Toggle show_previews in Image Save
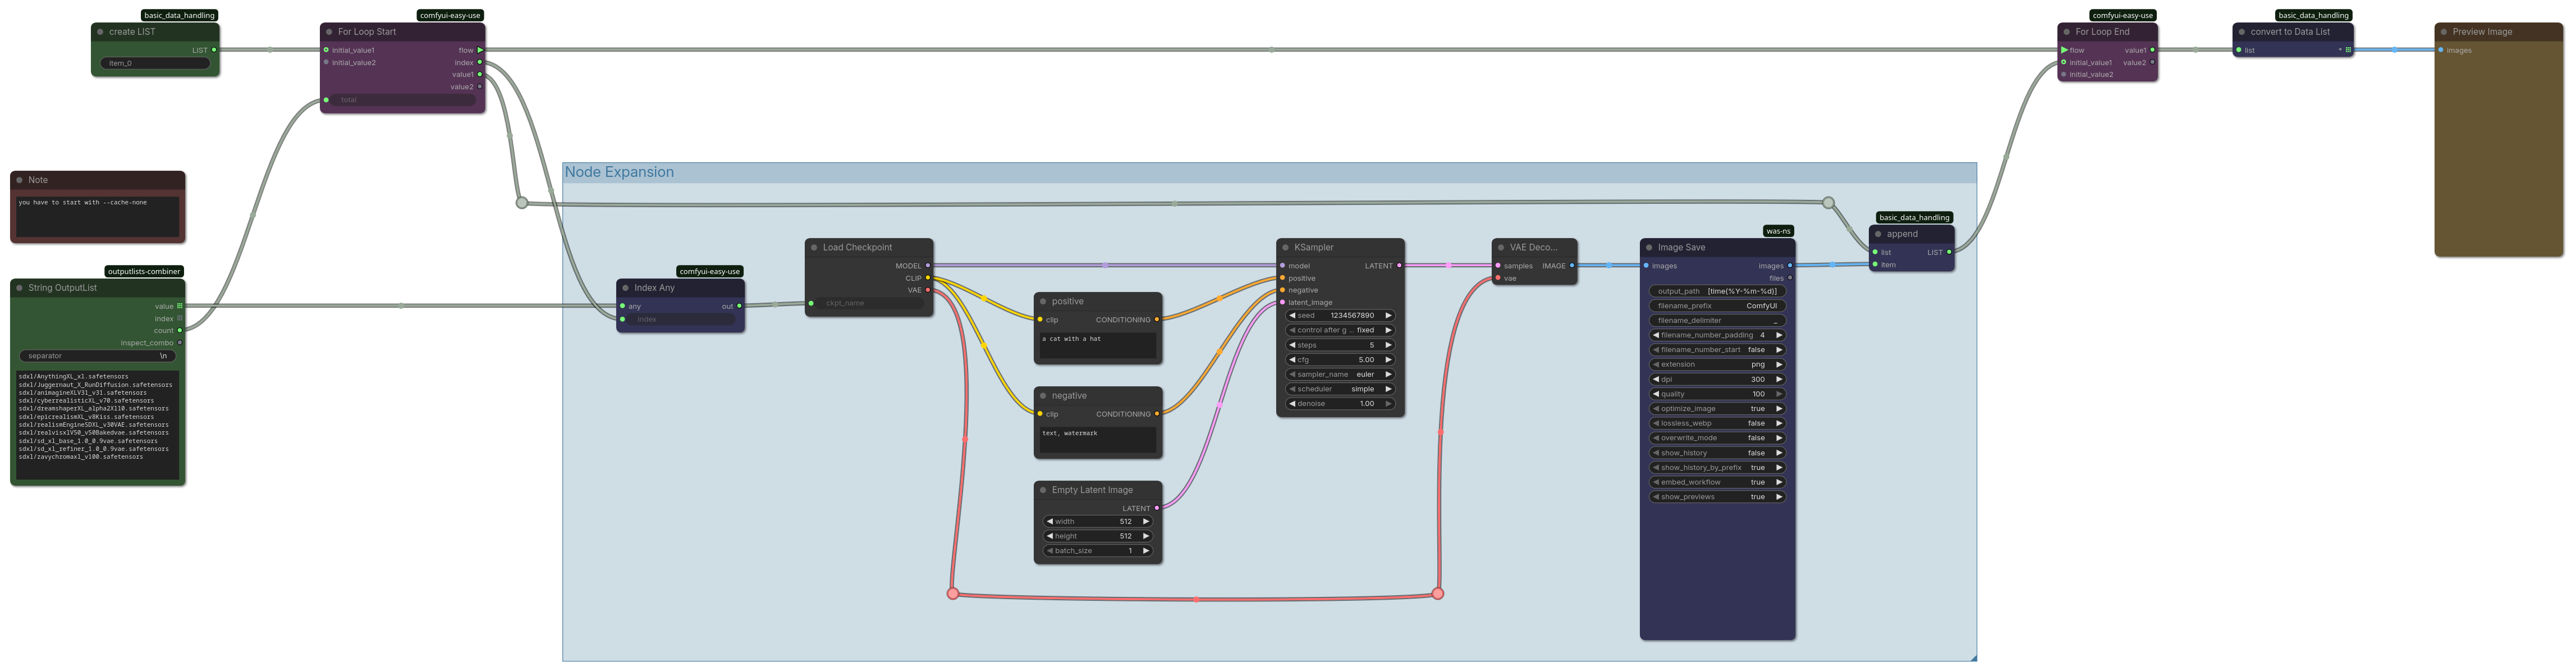The height and width of the screenshot is (671, 2576). tap(1717, 497)
